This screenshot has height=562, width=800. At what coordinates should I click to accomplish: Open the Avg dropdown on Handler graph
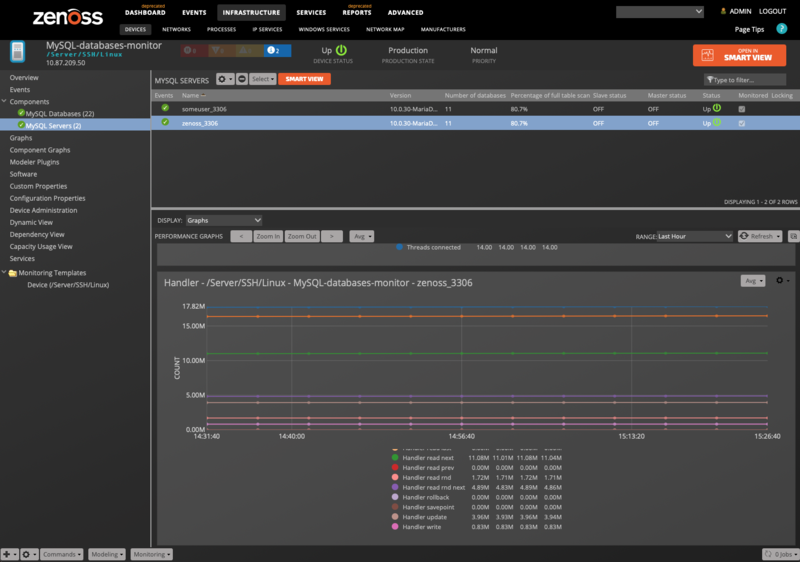pos(753,280)
